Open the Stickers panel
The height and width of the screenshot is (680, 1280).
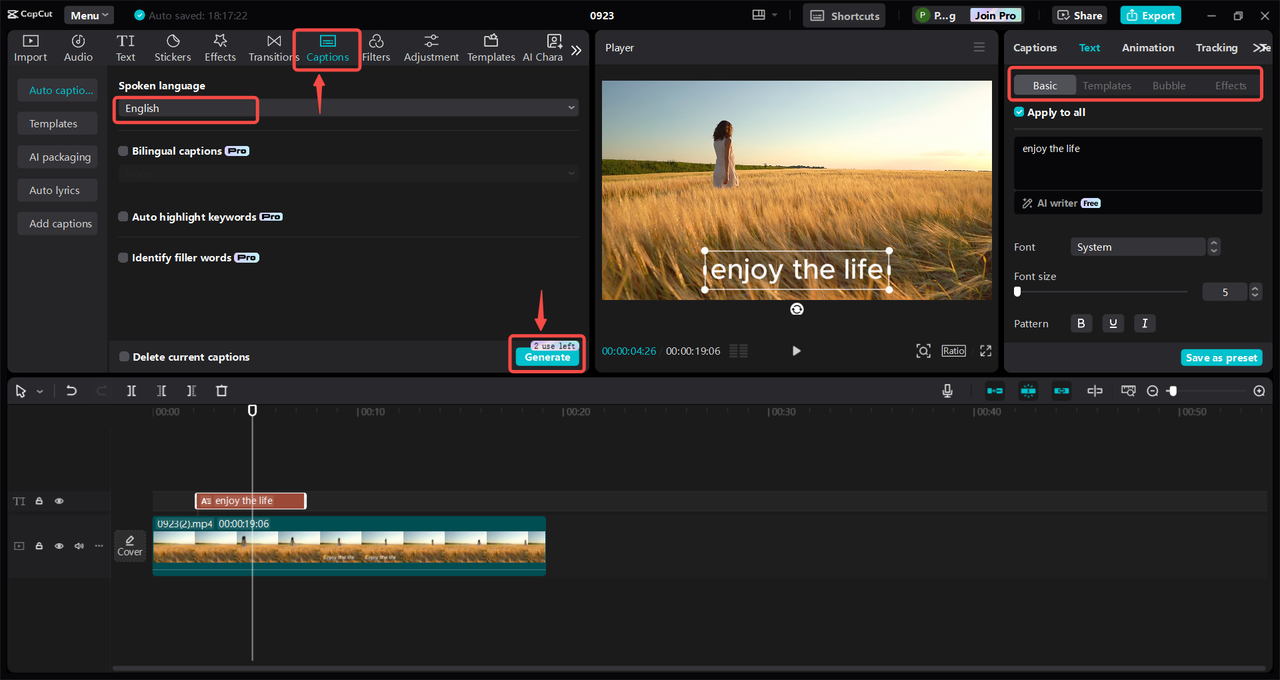[x=172, y=48]
